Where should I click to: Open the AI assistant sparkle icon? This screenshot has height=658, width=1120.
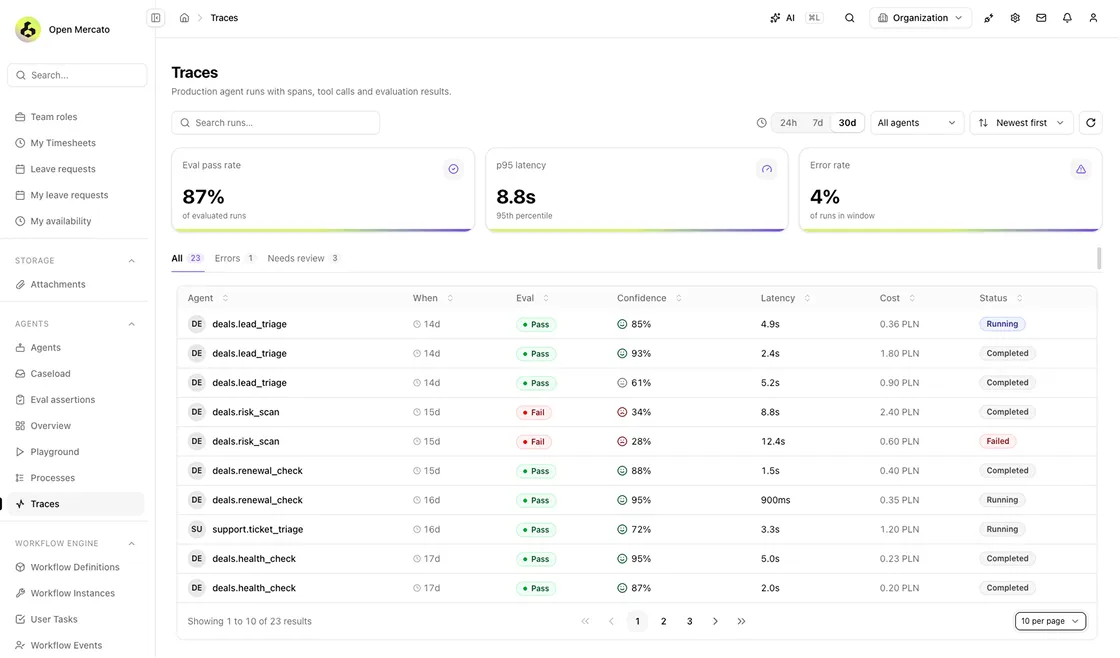pos(775,18)
